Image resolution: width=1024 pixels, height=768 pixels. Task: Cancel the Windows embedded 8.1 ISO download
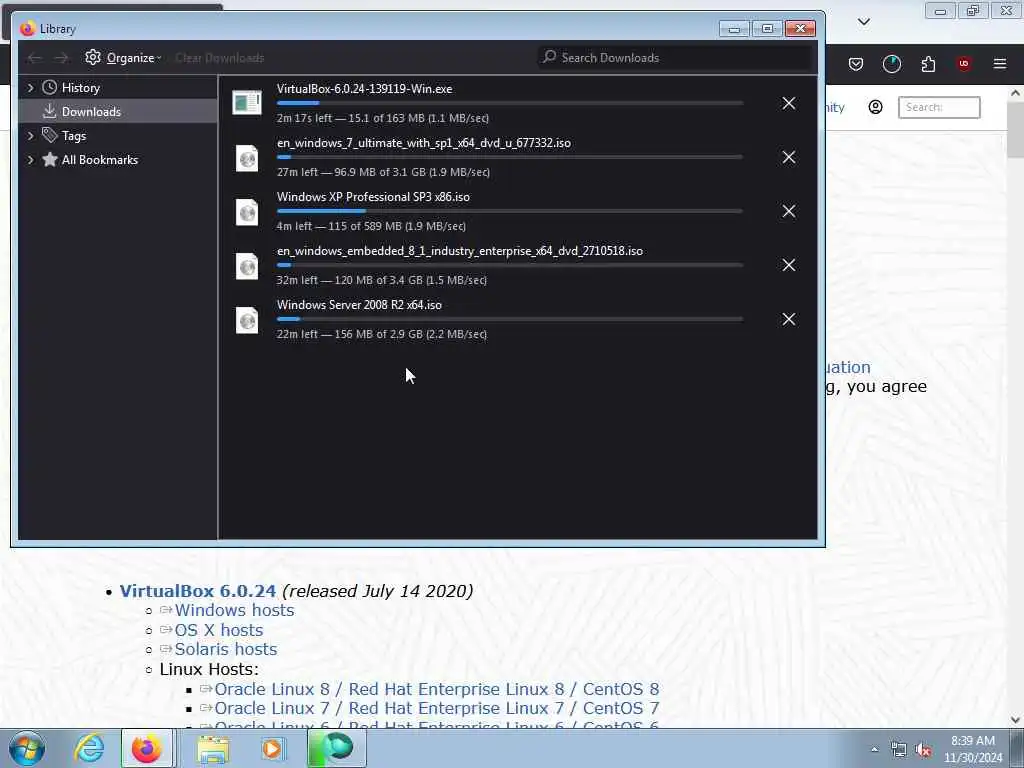(x=788, y=265)
